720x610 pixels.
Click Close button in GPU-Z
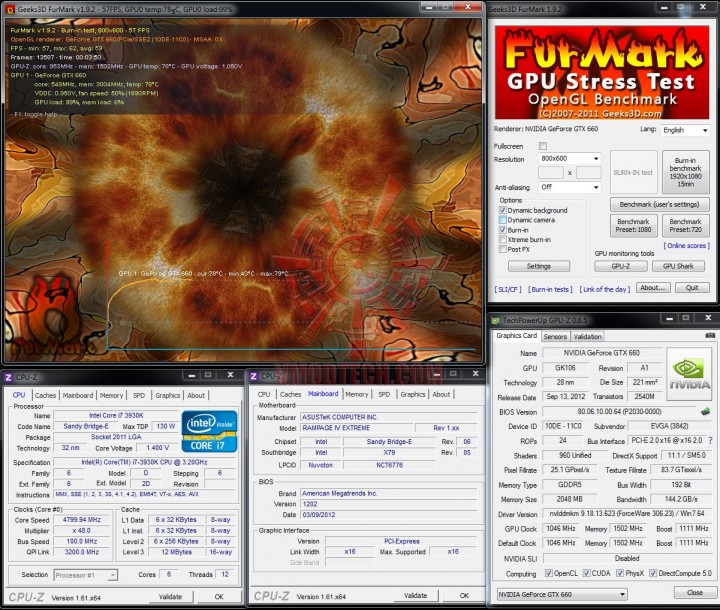point(695,593)
